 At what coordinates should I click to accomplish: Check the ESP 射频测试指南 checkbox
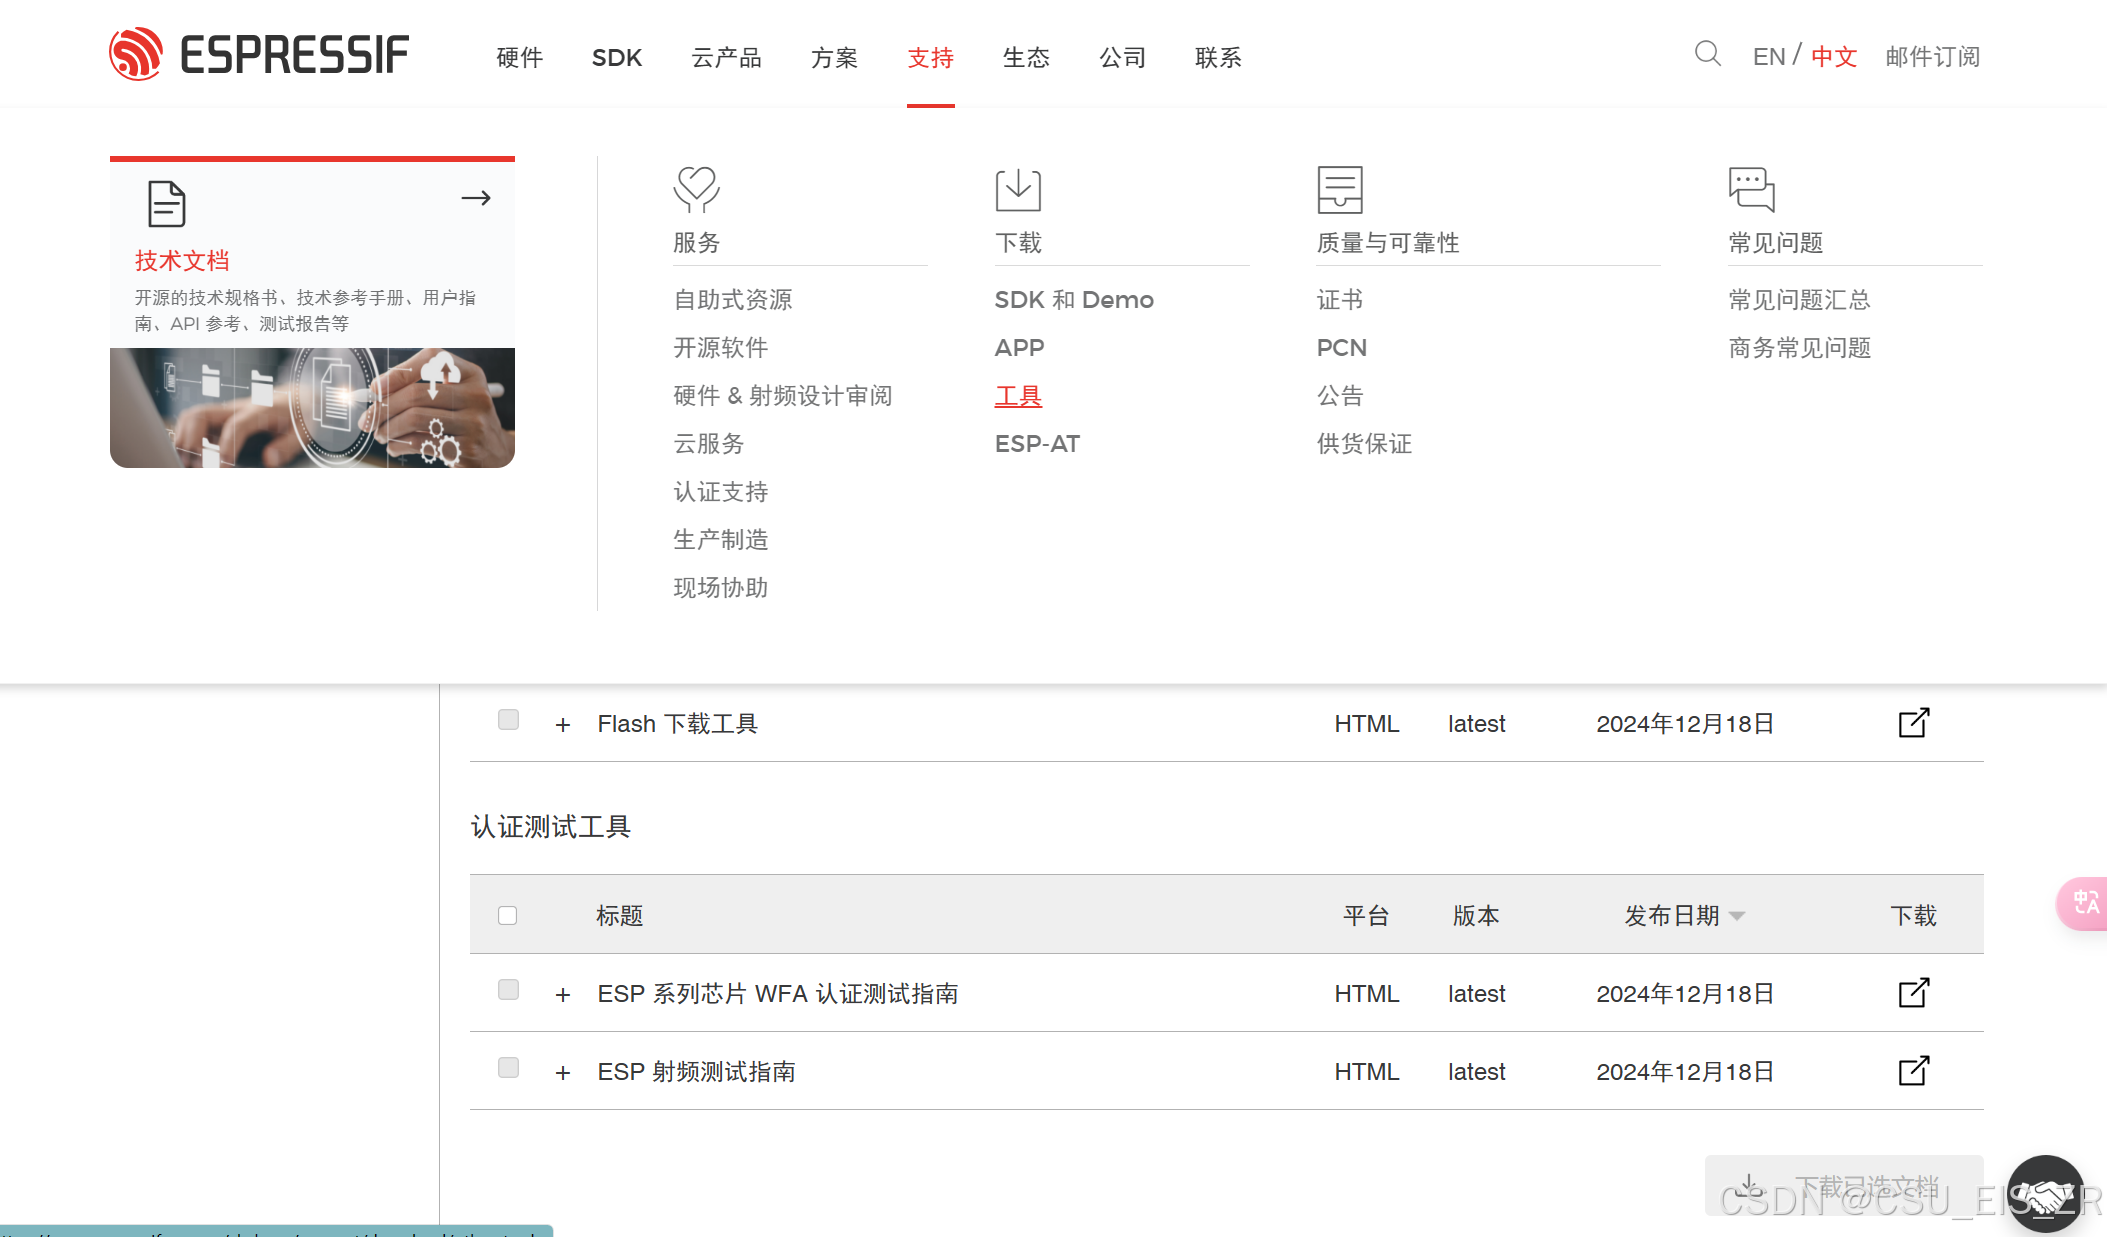(508, 1068)
